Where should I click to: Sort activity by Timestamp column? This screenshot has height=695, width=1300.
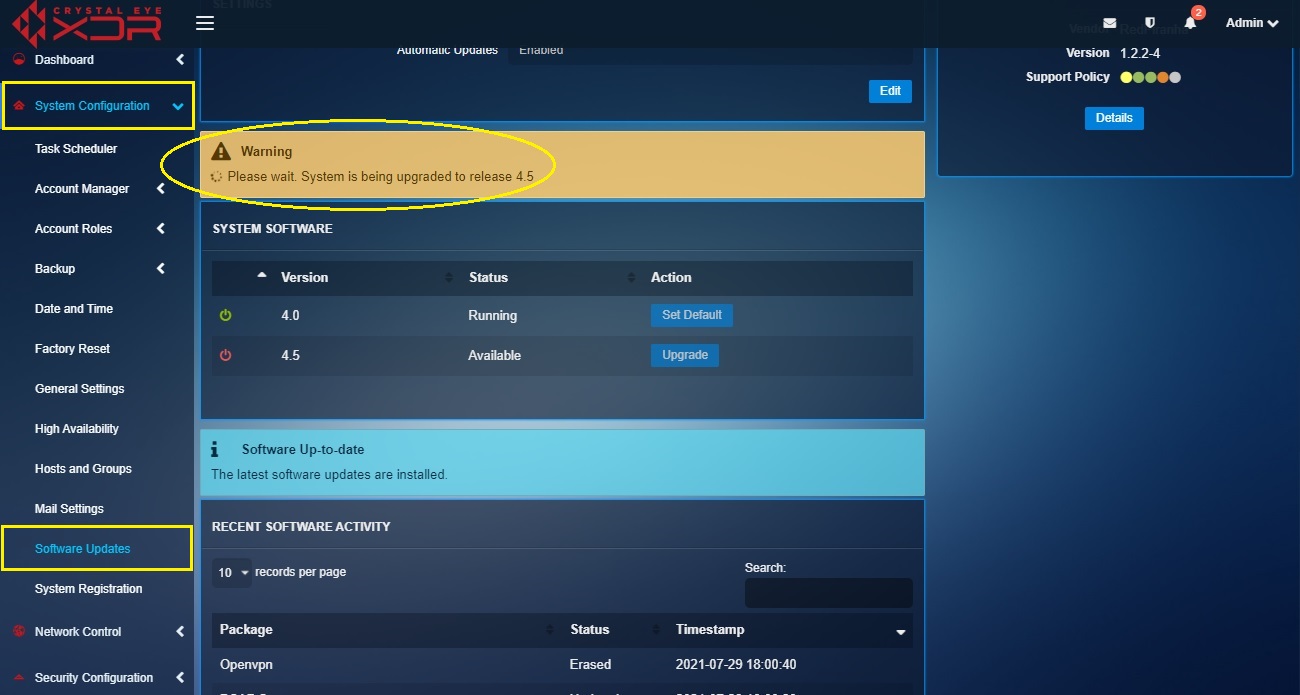pos(790,630)
